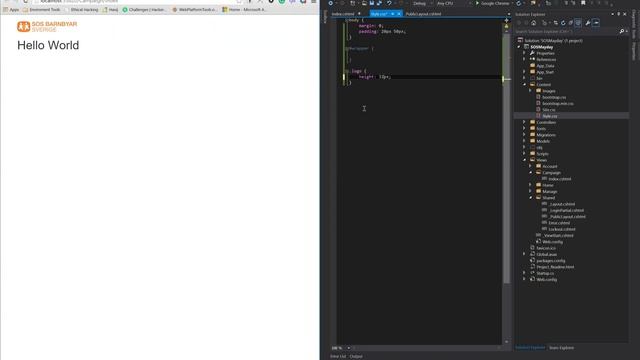640x360 pixels.
Task: Expand the Migrations folder
Action: point(524,135)
